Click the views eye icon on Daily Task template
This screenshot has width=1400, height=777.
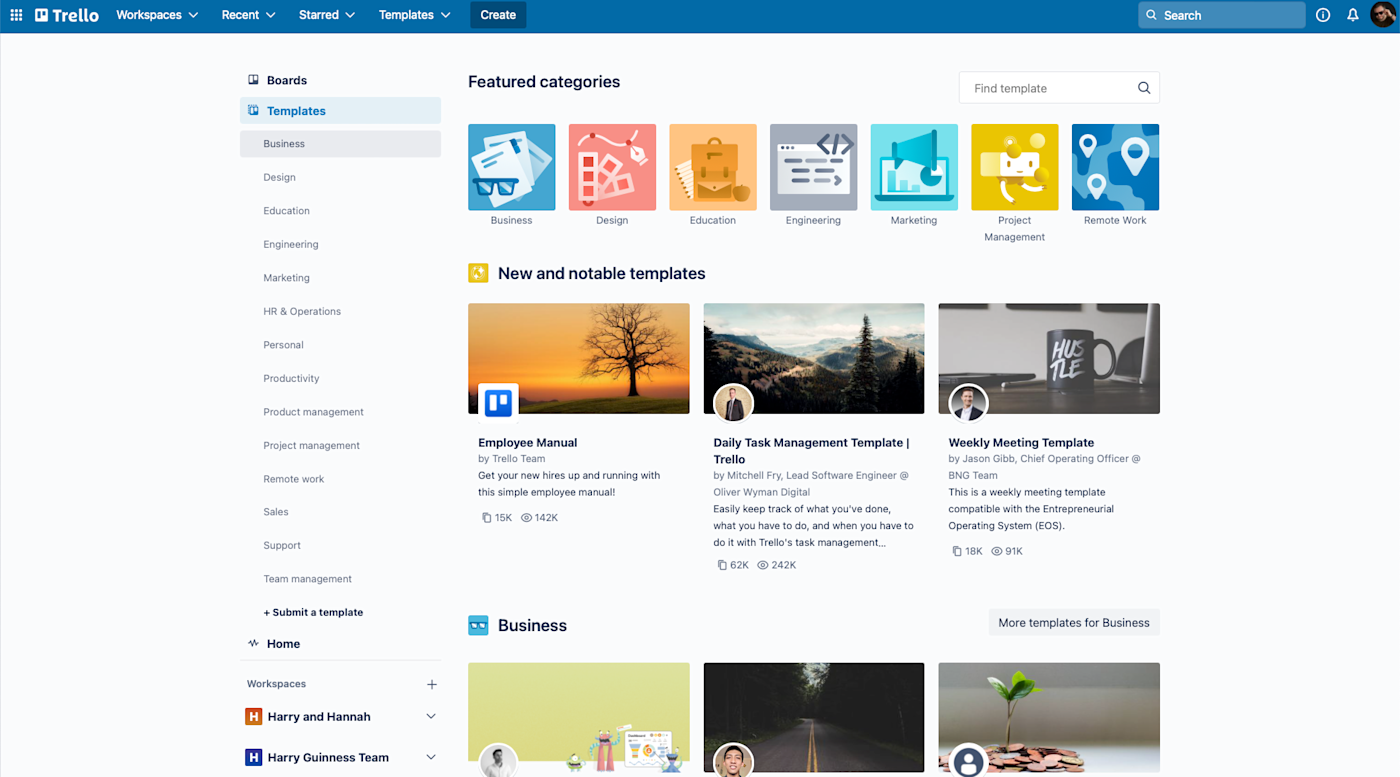pos(763,565)
